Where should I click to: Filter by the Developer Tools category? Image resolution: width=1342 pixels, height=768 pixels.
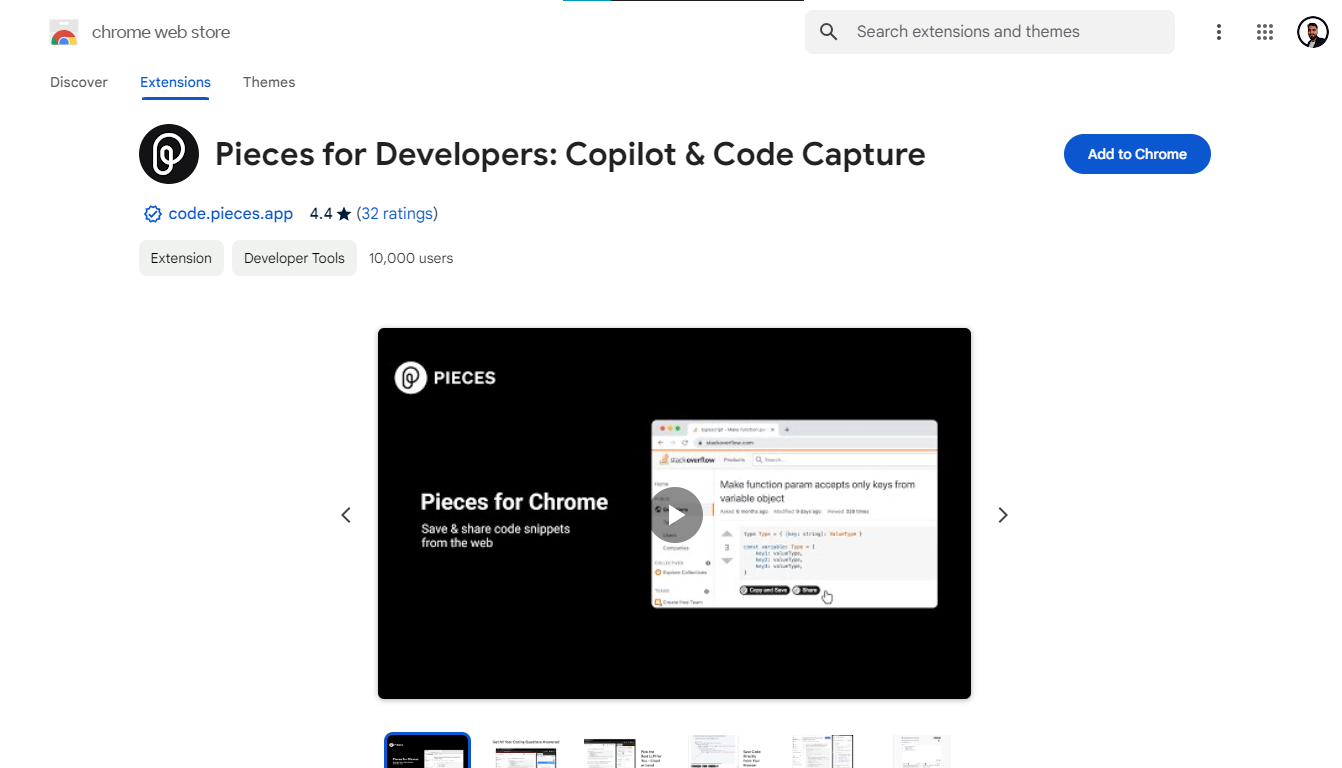click(x=294, y=258)
